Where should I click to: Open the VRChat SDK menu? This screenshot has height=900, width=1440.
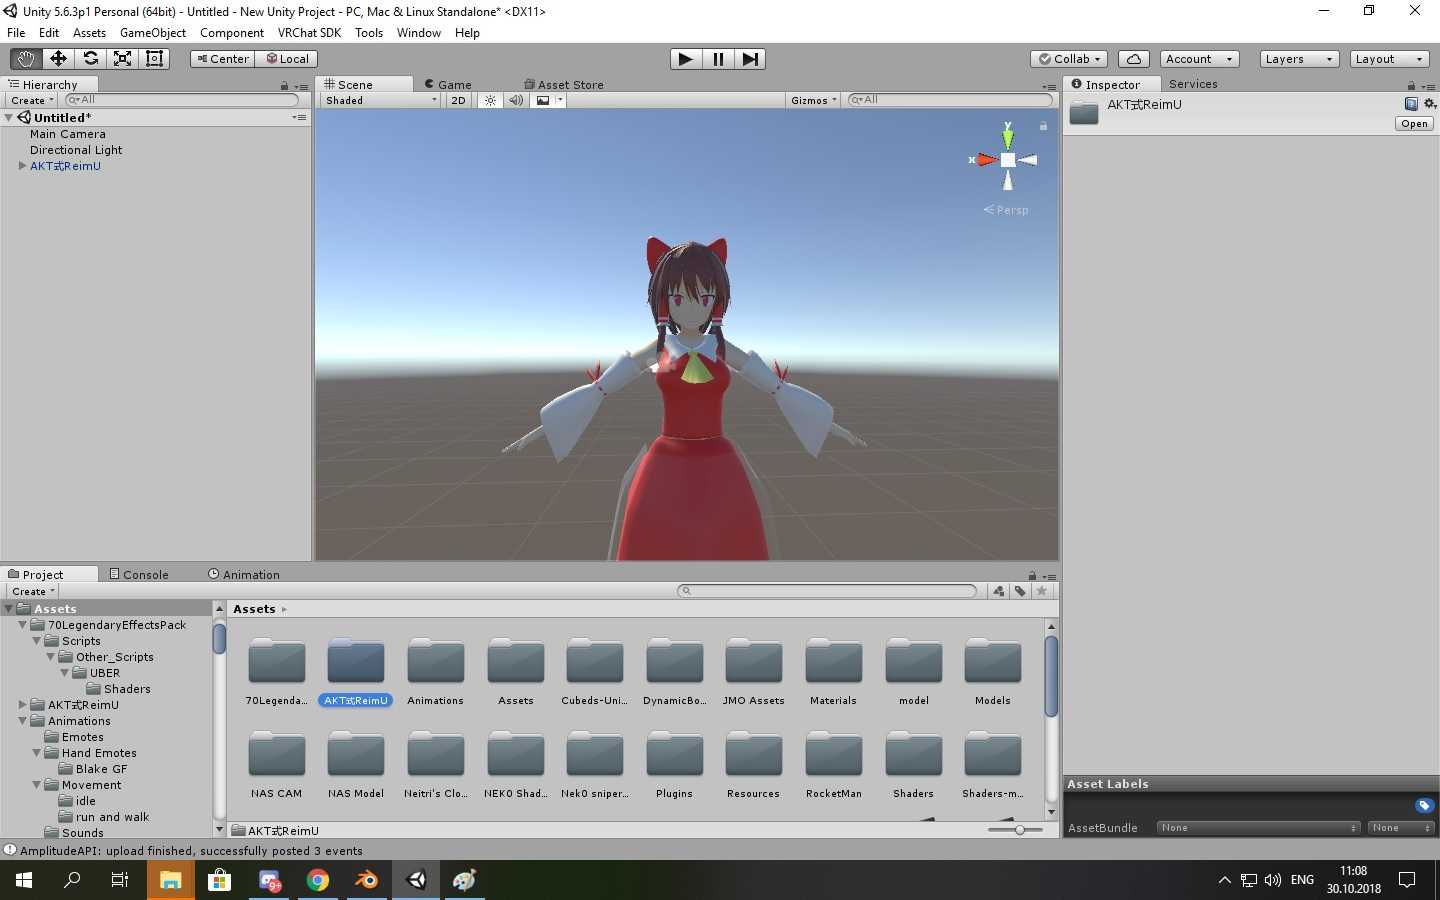pos(309,33)
